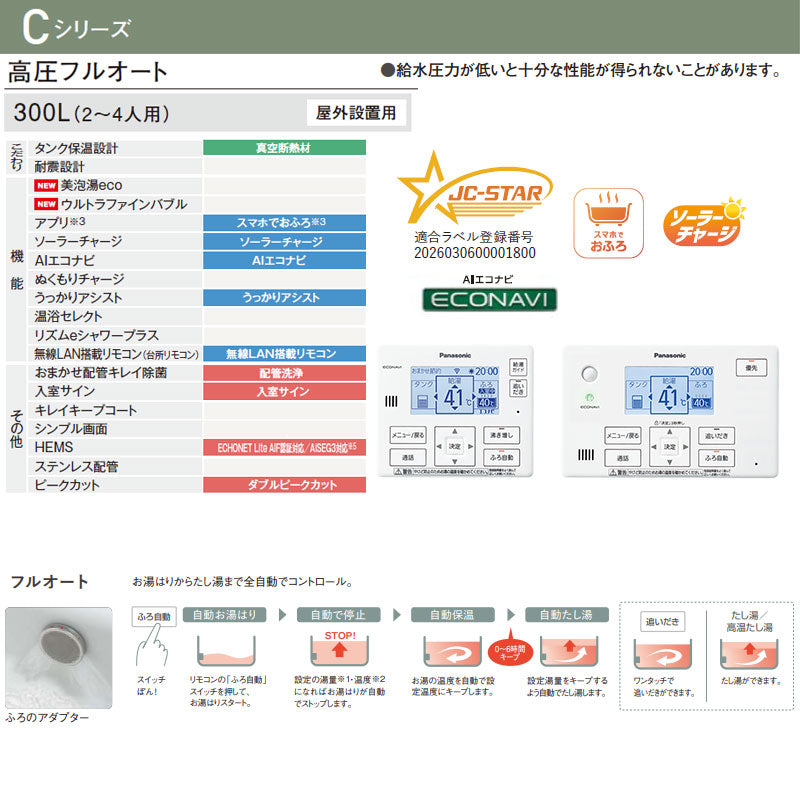Viewport: 800px width, 800px height.
Task: Click the arrow between 自動で停止 and 自動保温
Action: coord(396,615)
